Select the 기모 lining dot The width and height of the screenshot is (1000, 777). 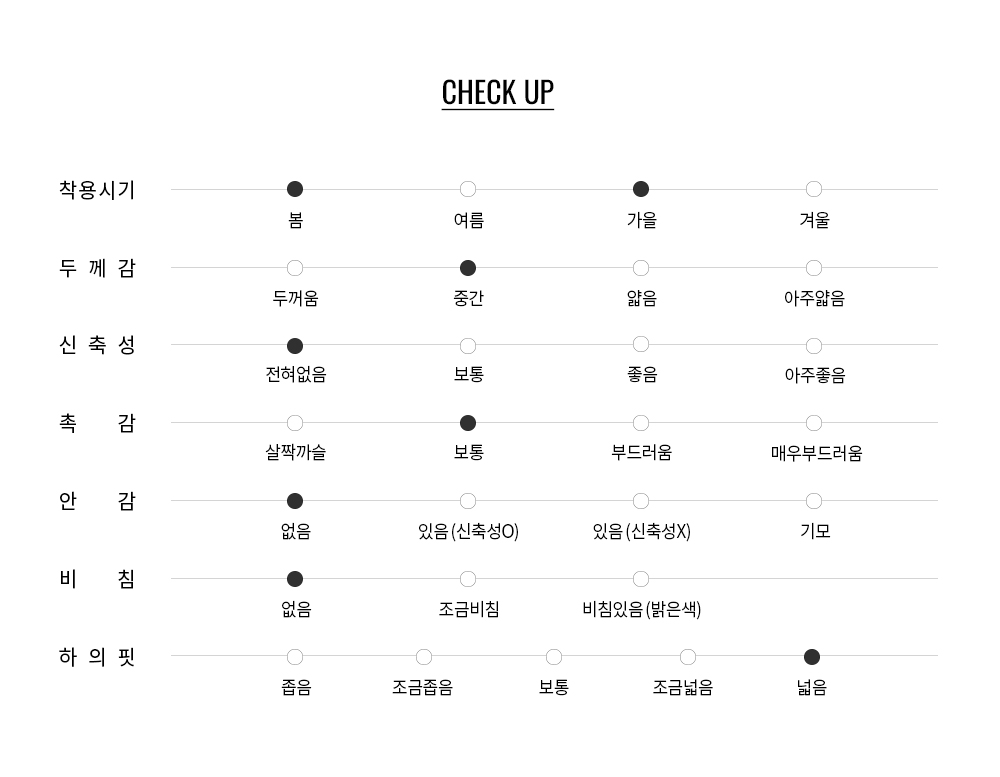pos(814,501)
